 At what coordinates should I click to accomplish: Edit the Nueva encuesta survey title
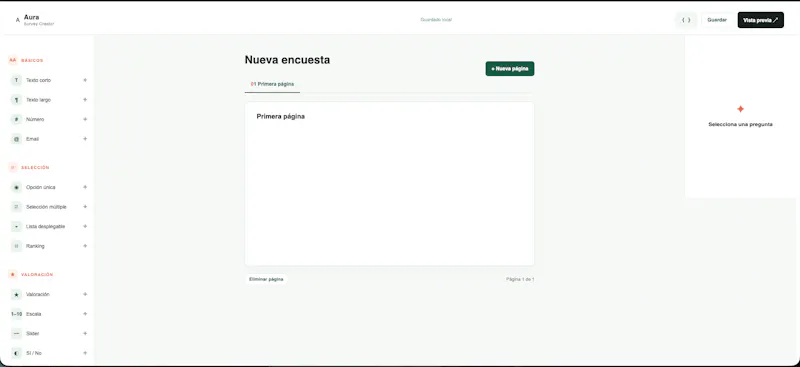pyautogui.click(x=287, y=60)
